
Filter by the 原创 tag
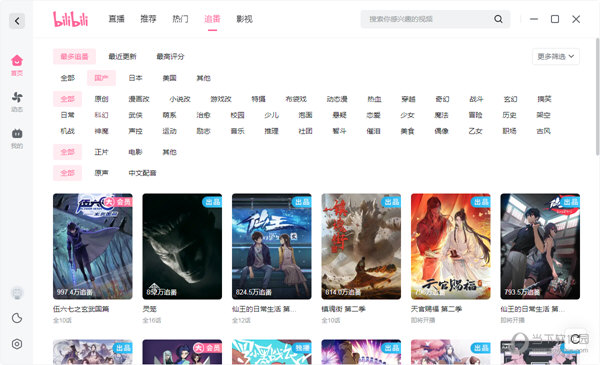101,99
